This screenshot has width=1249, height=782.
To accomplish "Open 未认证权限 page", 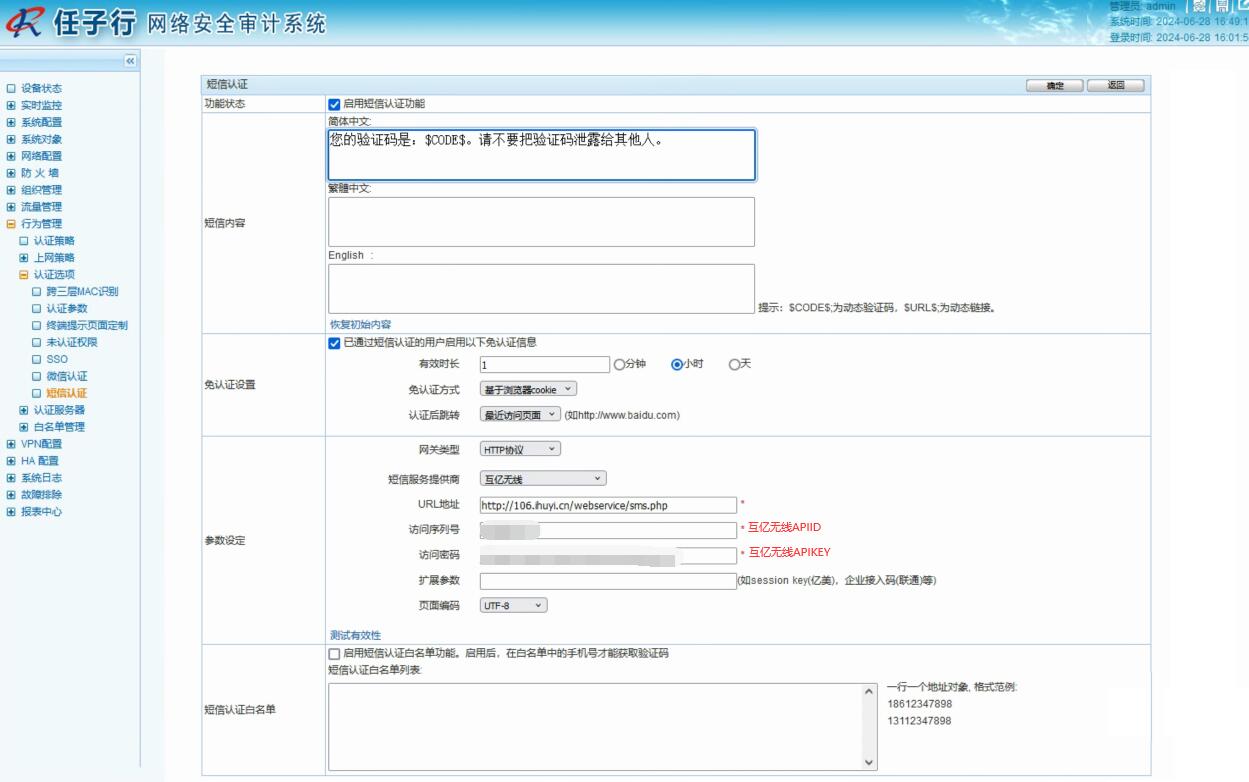I will [72, 343].
